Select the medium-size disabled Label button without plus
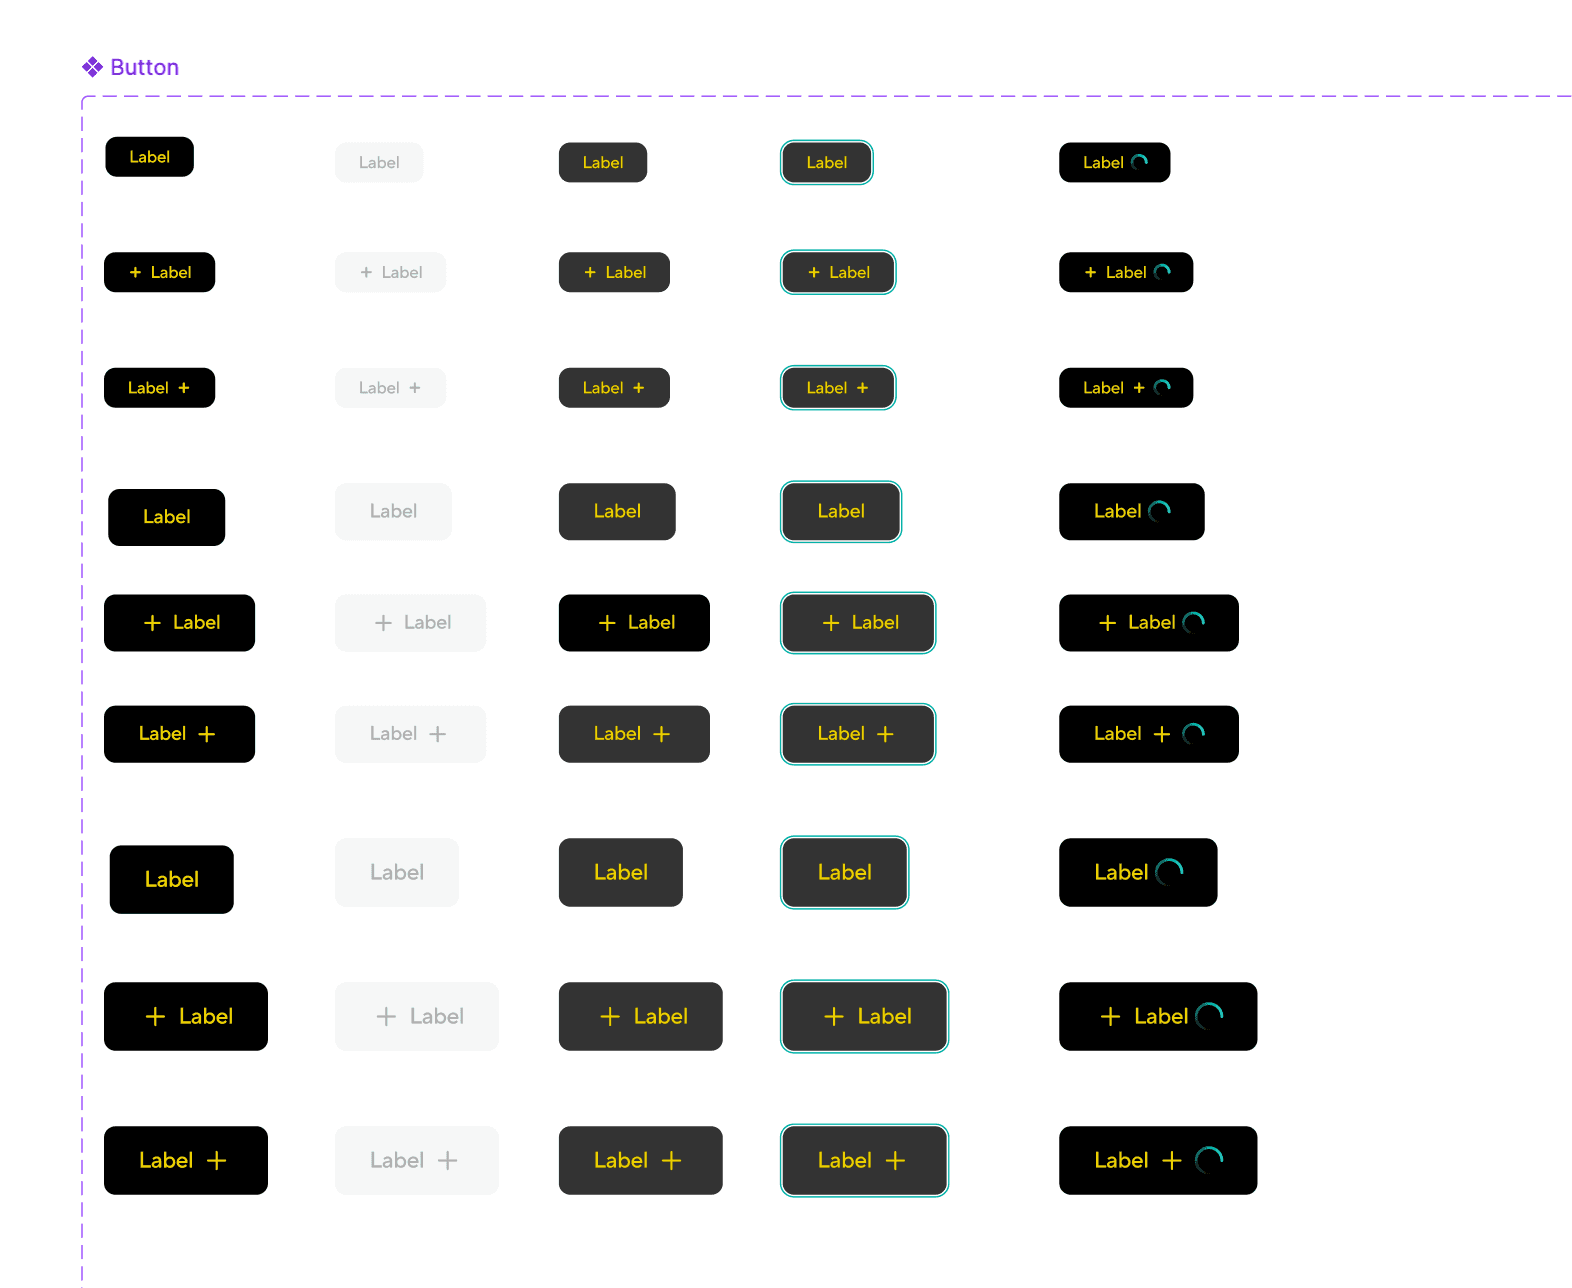Screen dimensions: 1572x1288 (x=393, y=512)
